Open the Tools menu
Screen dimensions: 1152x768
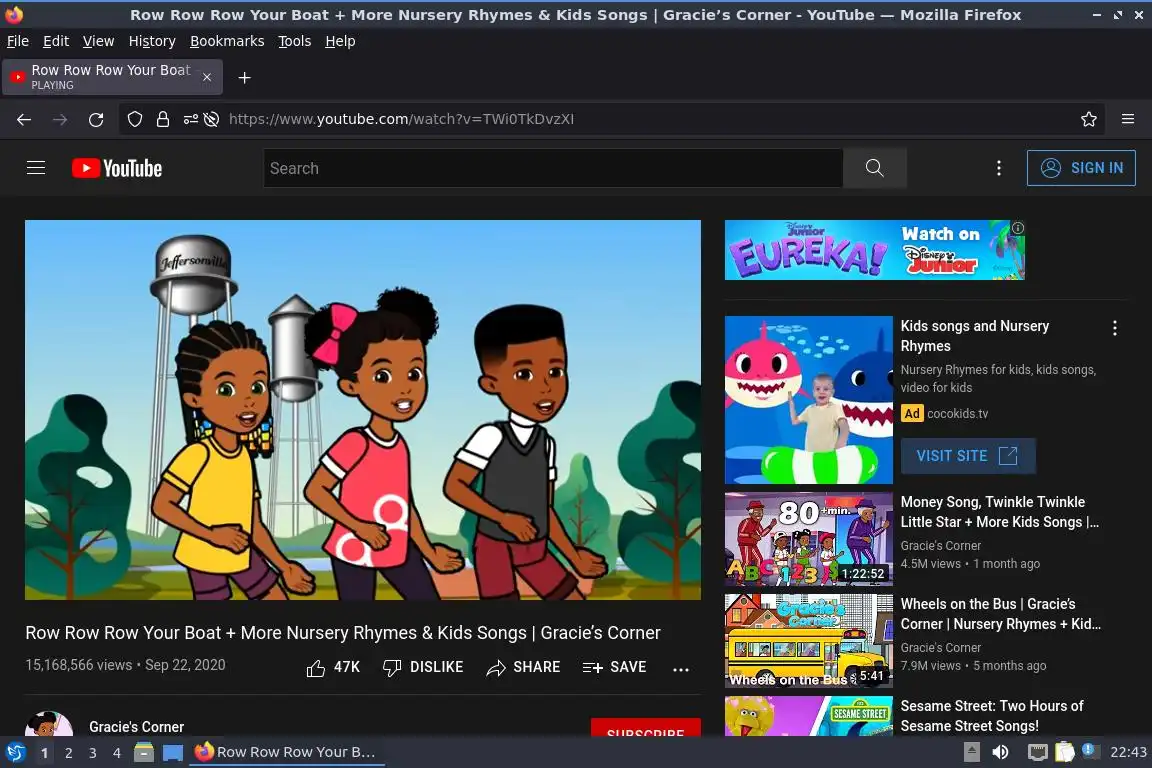(x=295, y=41)
